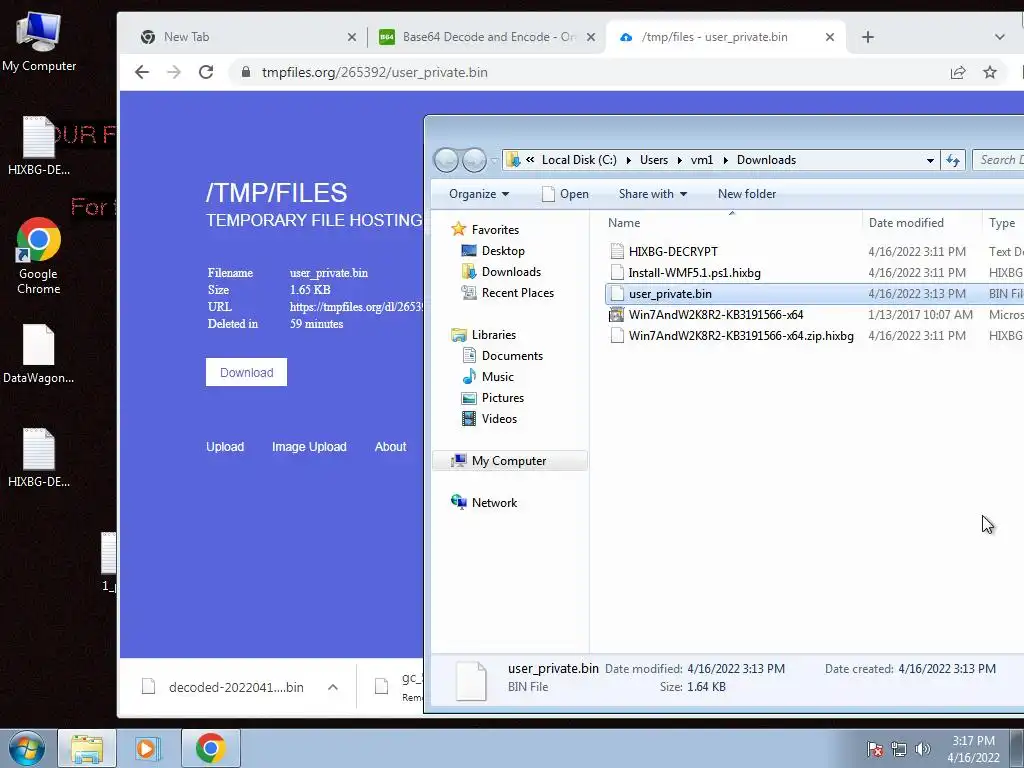The image size is (1024, 768).
Task: Switch to Chrome in the taskbar
Action: tap(210, 748)
